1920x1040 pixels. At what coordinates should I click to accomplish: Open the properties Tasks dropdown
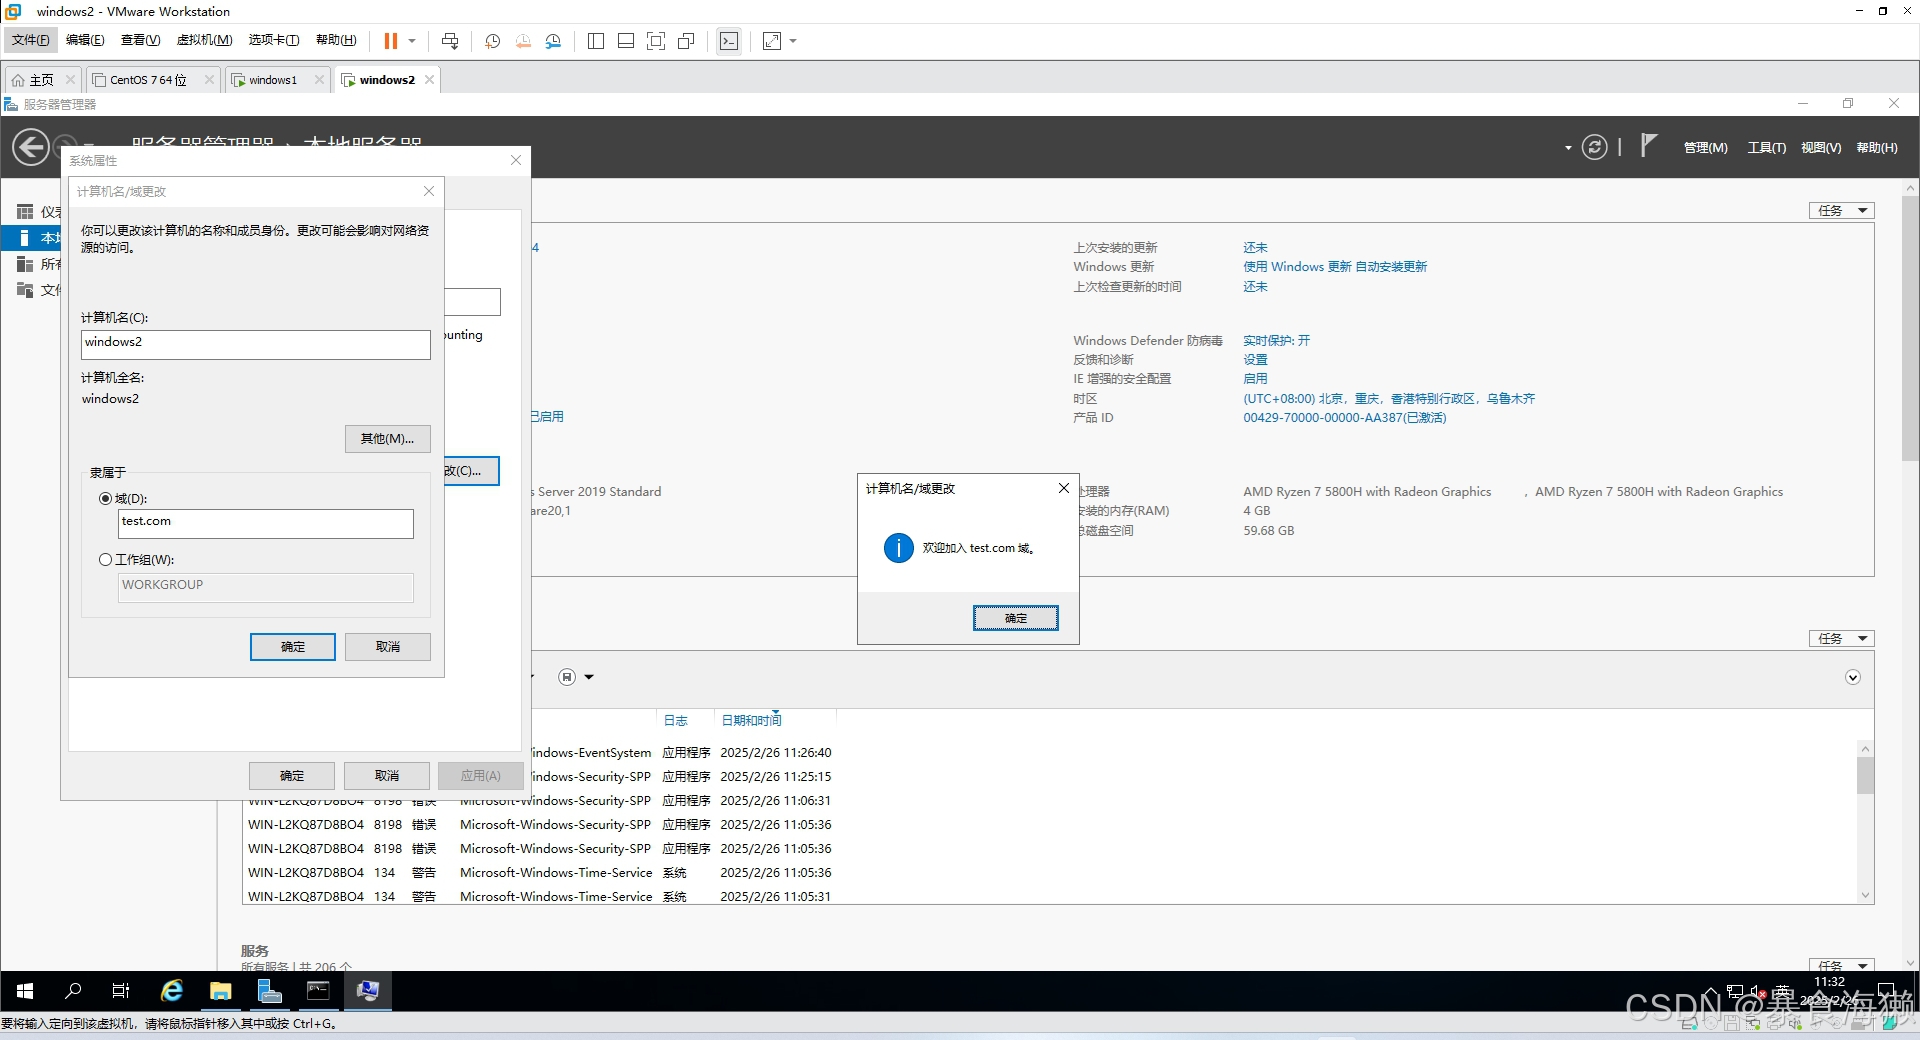coord(1841,211)
